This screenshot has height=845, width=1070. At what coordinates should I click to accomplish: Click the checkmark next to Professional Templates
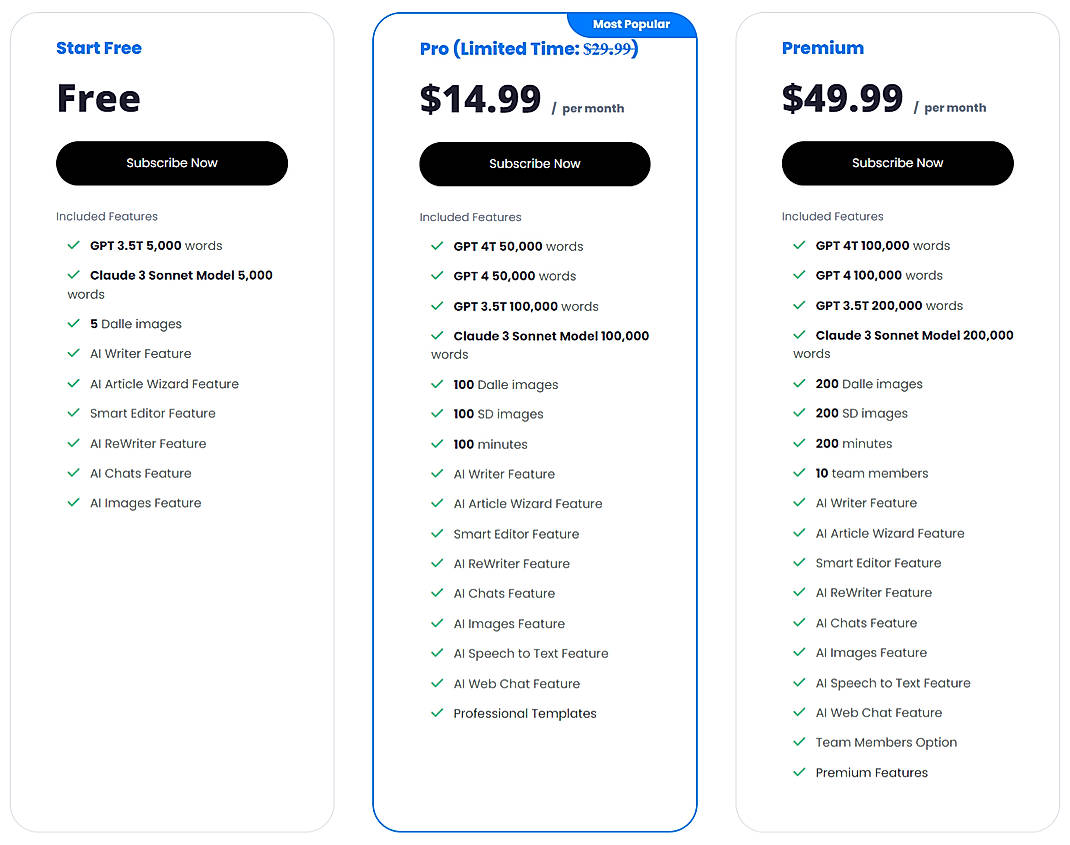pos(437,713)
